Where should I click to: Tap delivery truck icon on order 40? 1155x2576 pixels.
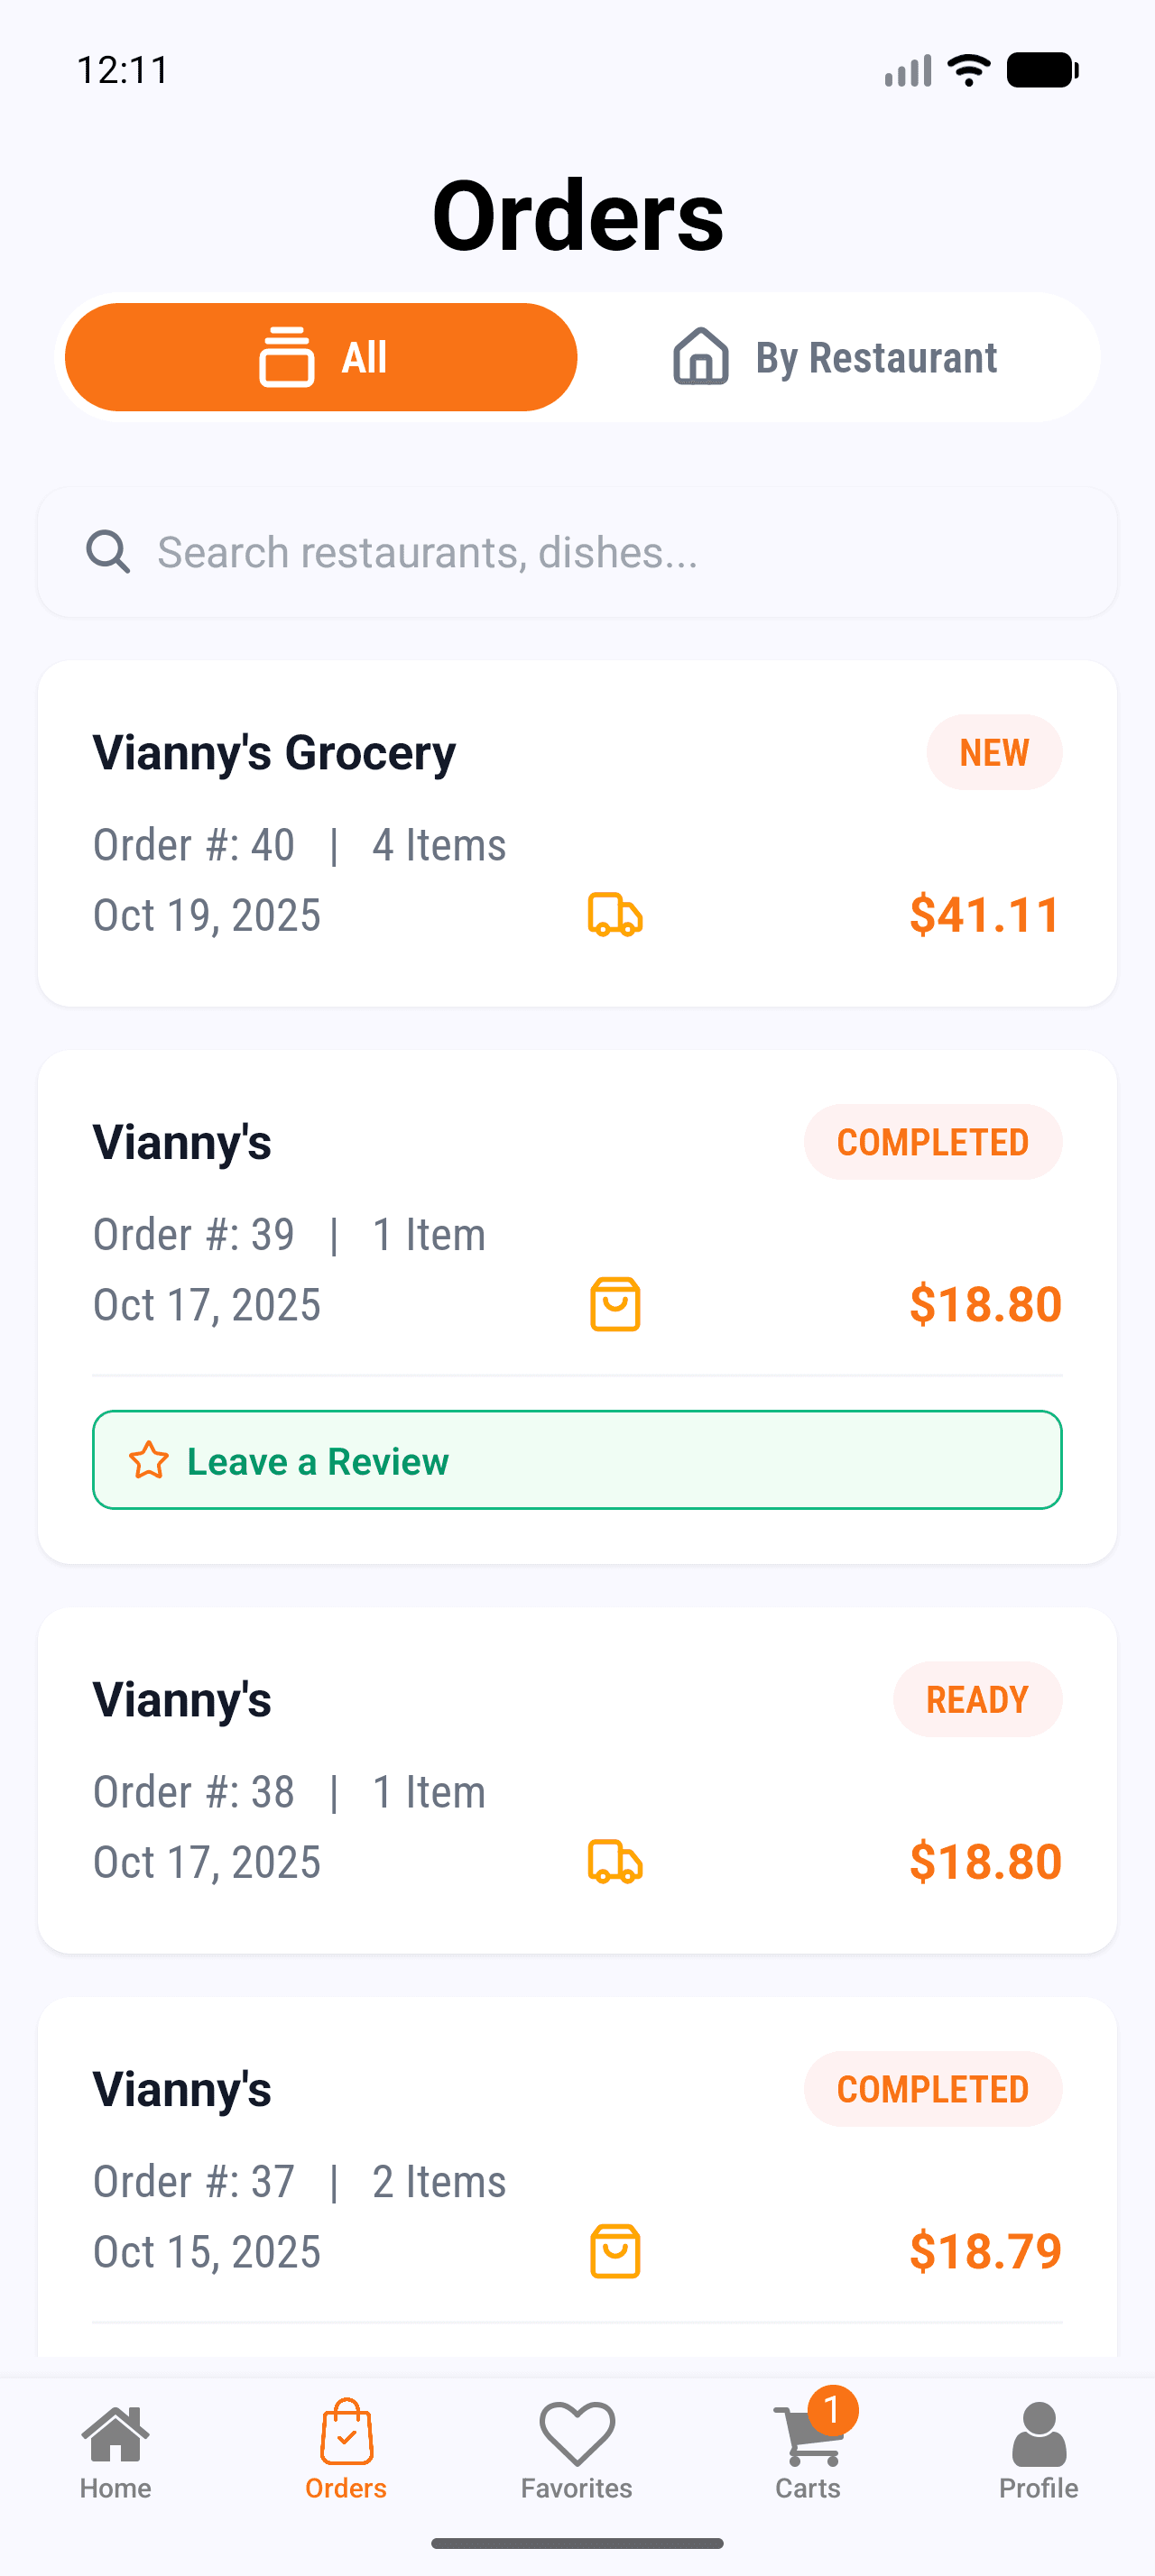pos(615,915)
